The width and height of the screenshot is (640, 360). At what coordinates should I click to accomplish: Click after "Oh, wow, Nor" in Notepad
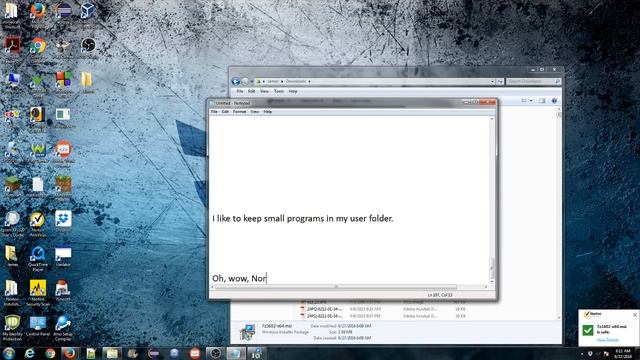pyautogui.click(x=267, y=278)
